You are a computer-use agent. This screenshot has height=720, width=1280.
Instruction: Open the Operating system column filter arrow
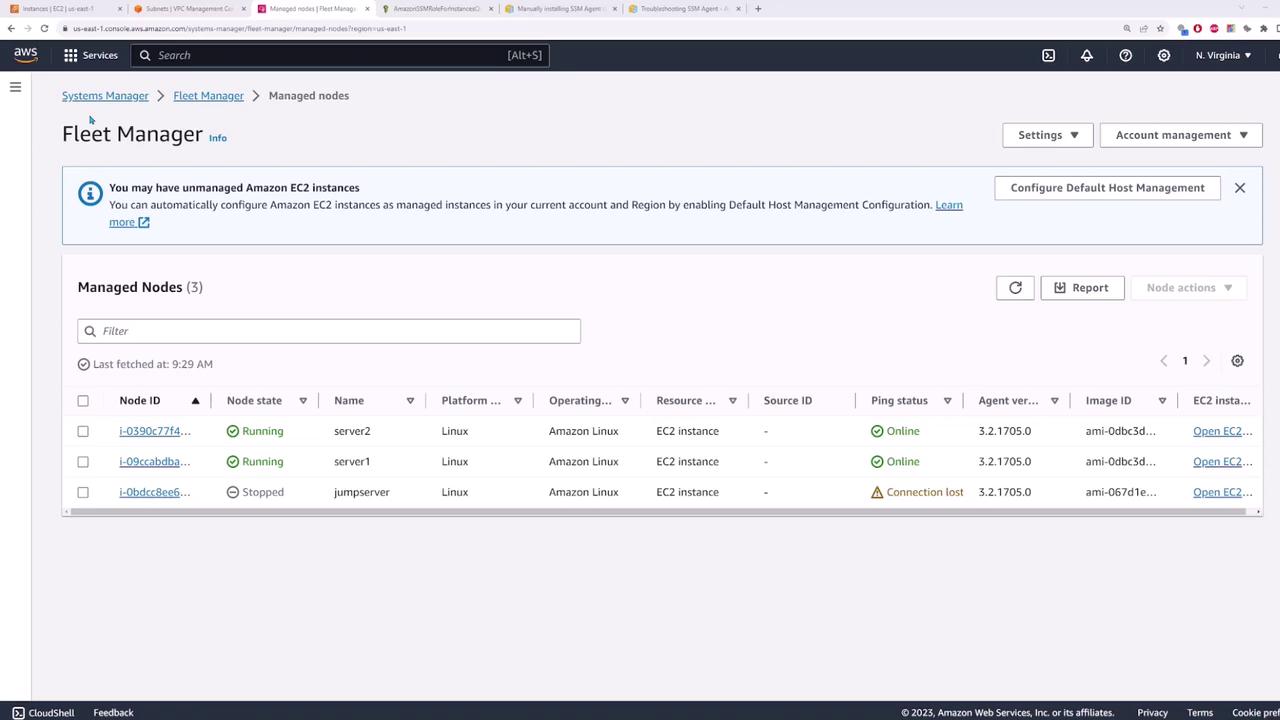[x=625, y=401]
